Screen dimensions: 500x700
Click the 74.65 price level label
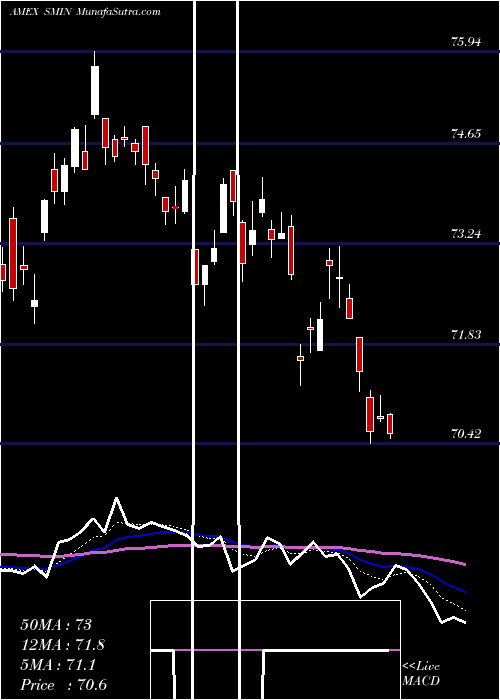(466, 133)
